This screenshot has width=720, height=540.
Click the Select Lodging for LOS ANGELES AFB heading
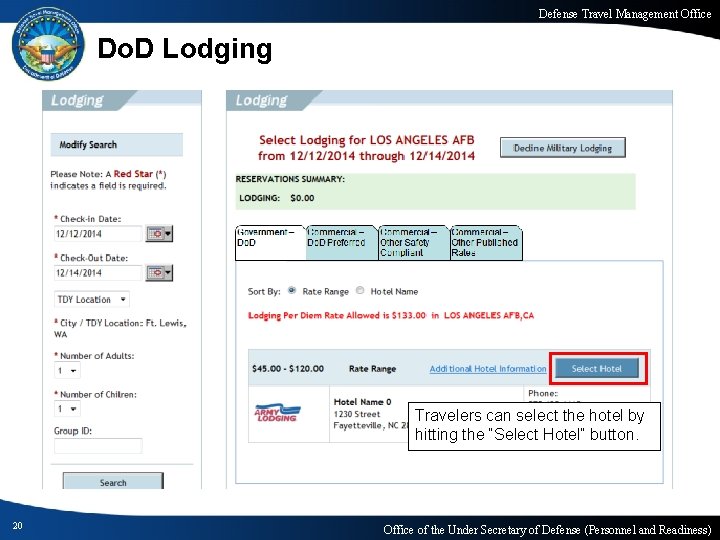366,148
